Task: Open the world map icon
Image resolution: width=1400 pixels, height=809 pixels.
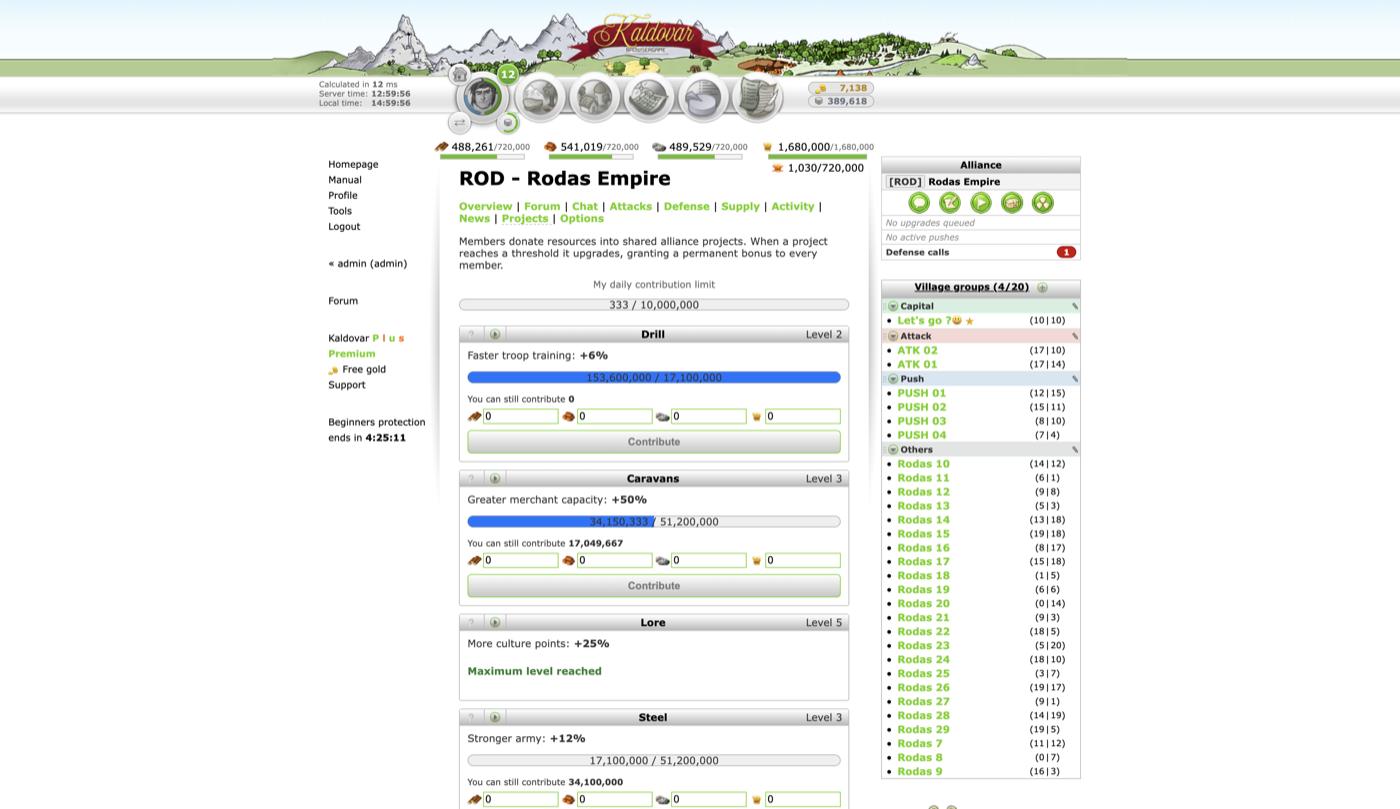Action: 649,97
